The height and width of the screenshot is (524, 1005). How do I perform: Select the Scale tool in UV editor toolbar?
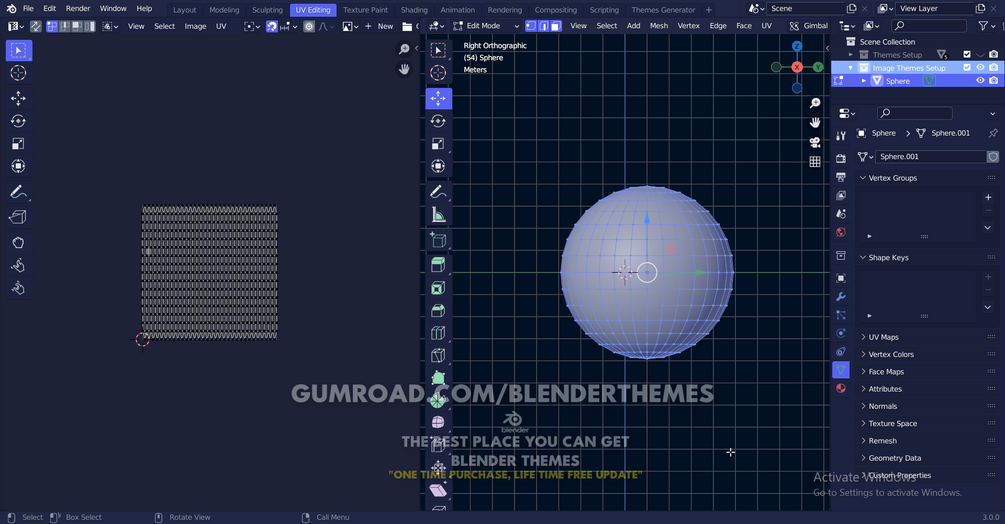18,143
